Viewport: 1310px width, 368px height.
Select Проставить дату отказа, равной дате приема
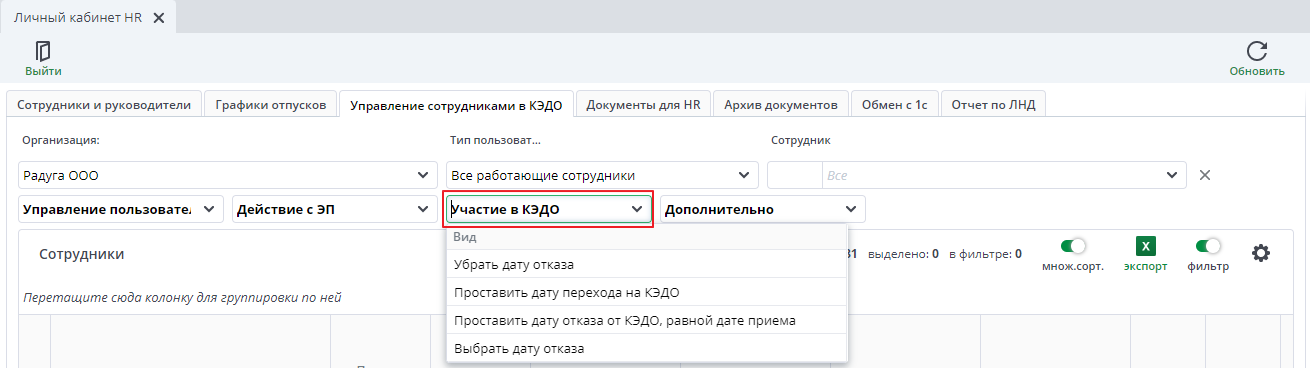647,320
